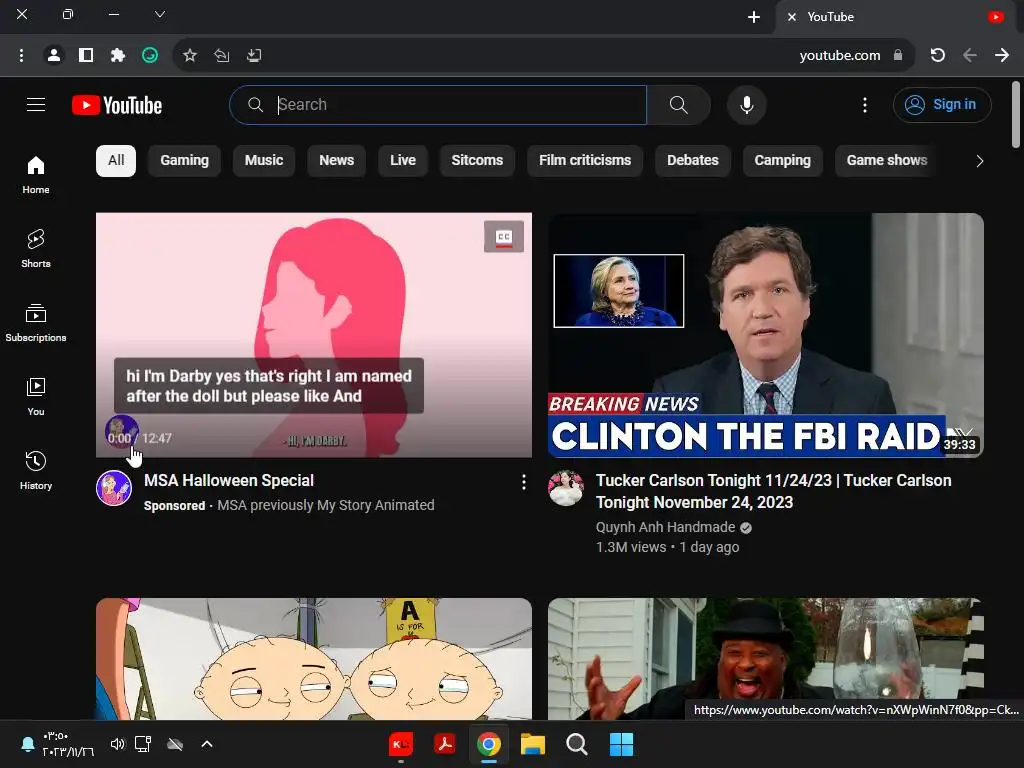Screen dimensions: 1024x768
Task: Click the search magnifier button
Action: pyautogui.click(x=679, y=104)
